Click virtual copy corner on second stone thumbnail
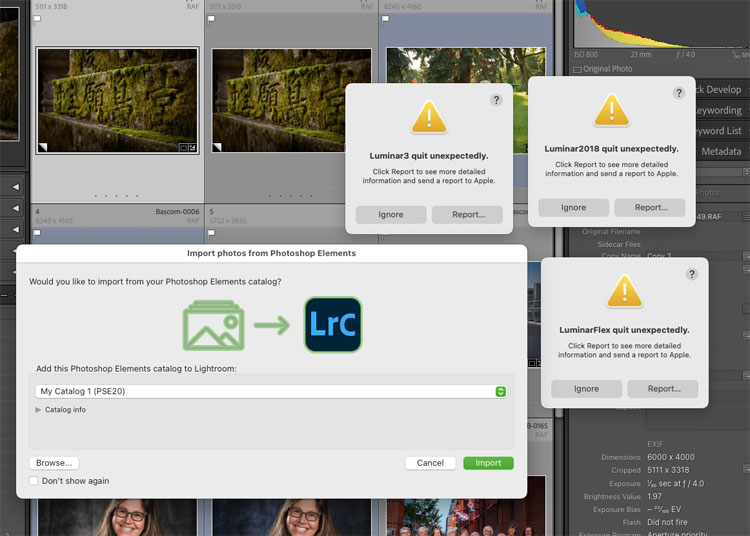Image resolution: width=750 pixels, height=536 pixels. click(217, 147)
